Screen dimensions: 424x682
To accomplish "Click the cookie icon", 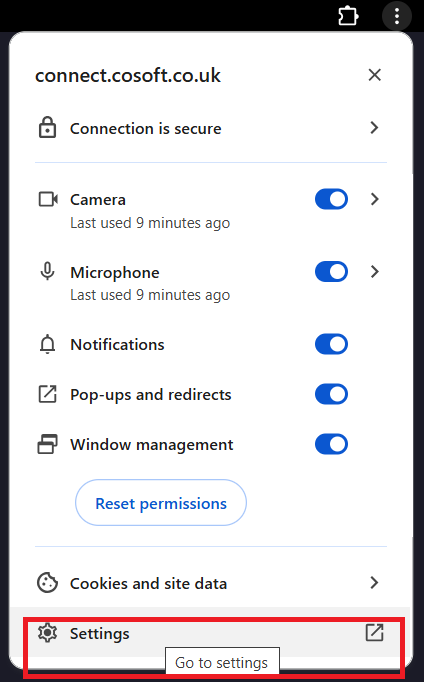I will pyautogui.click(x=47, y=582).
